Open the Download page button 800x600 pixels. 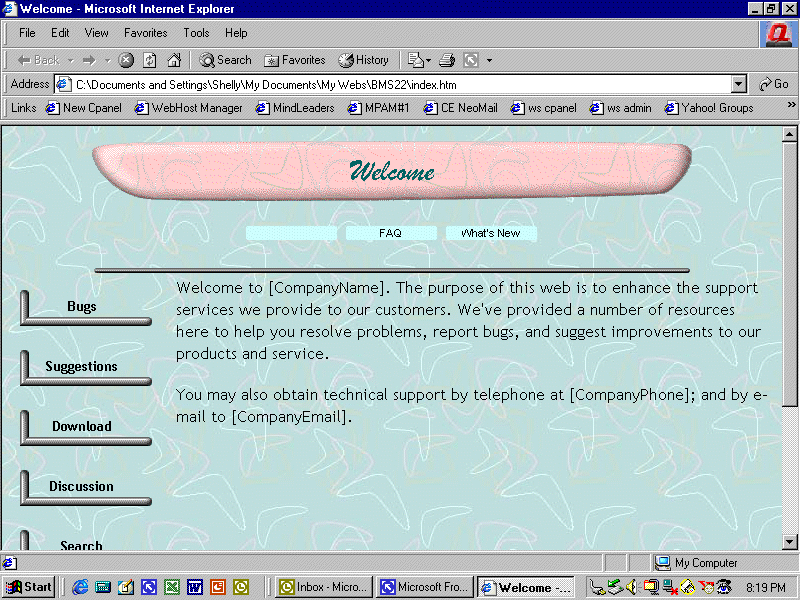click(x=86, y=427)
